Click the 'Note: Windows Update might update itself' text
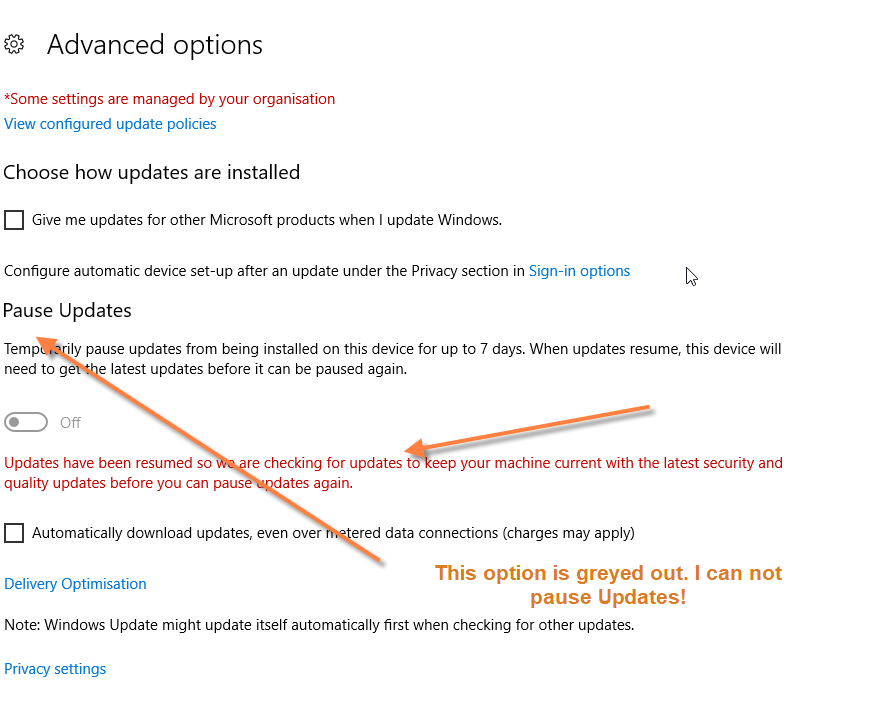This screenshot has width=895, height=704. click(319, 625)
